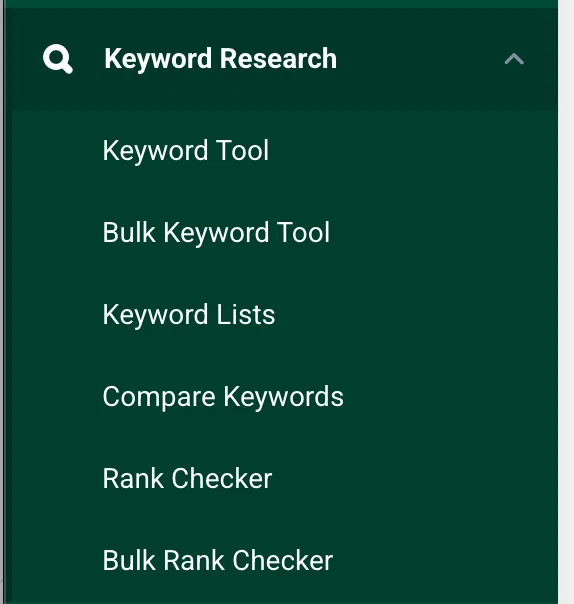
Task: Click the lighter green bar above Keyword Research
Action: click(281, 4)
